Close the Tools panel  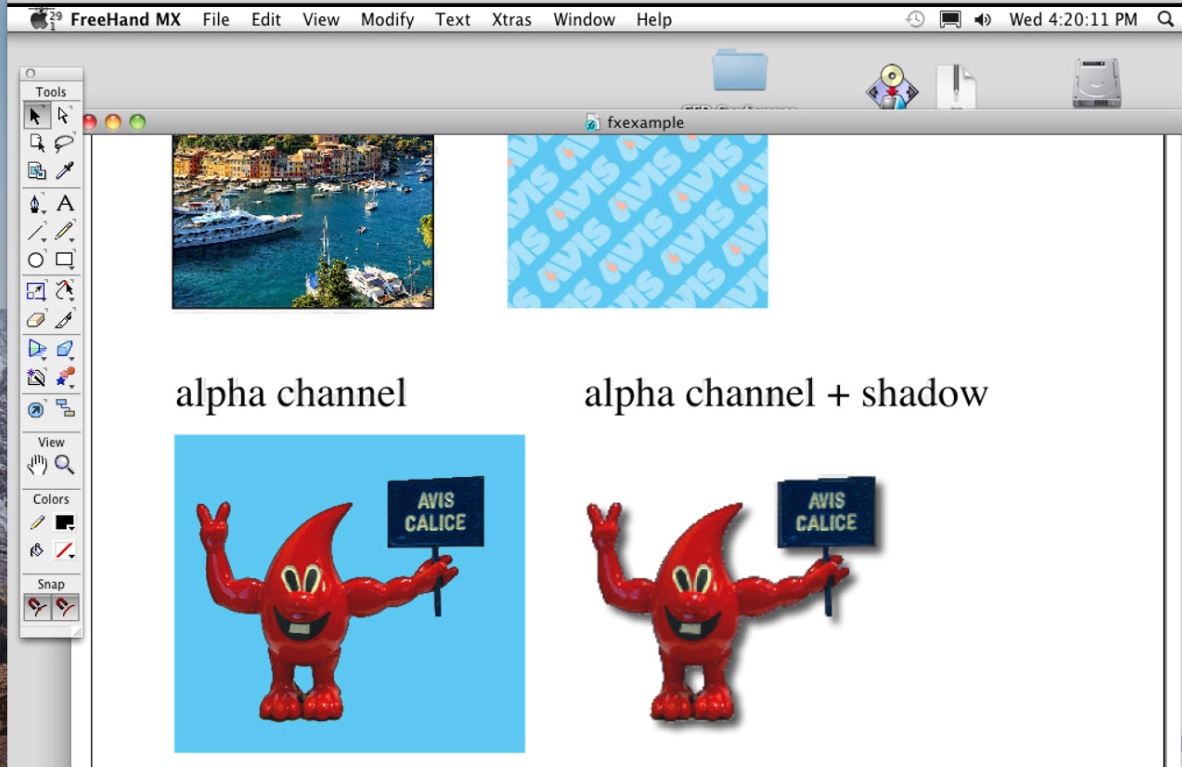[x=30, y=73]
